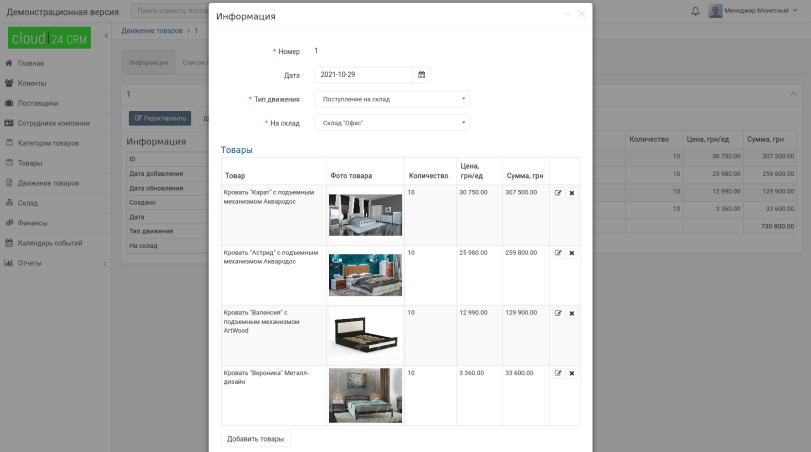Expand the Отчеты sidebar menu
Image resolution: width=811 pixels, height=452 pixels.
(x=54, y=263)
